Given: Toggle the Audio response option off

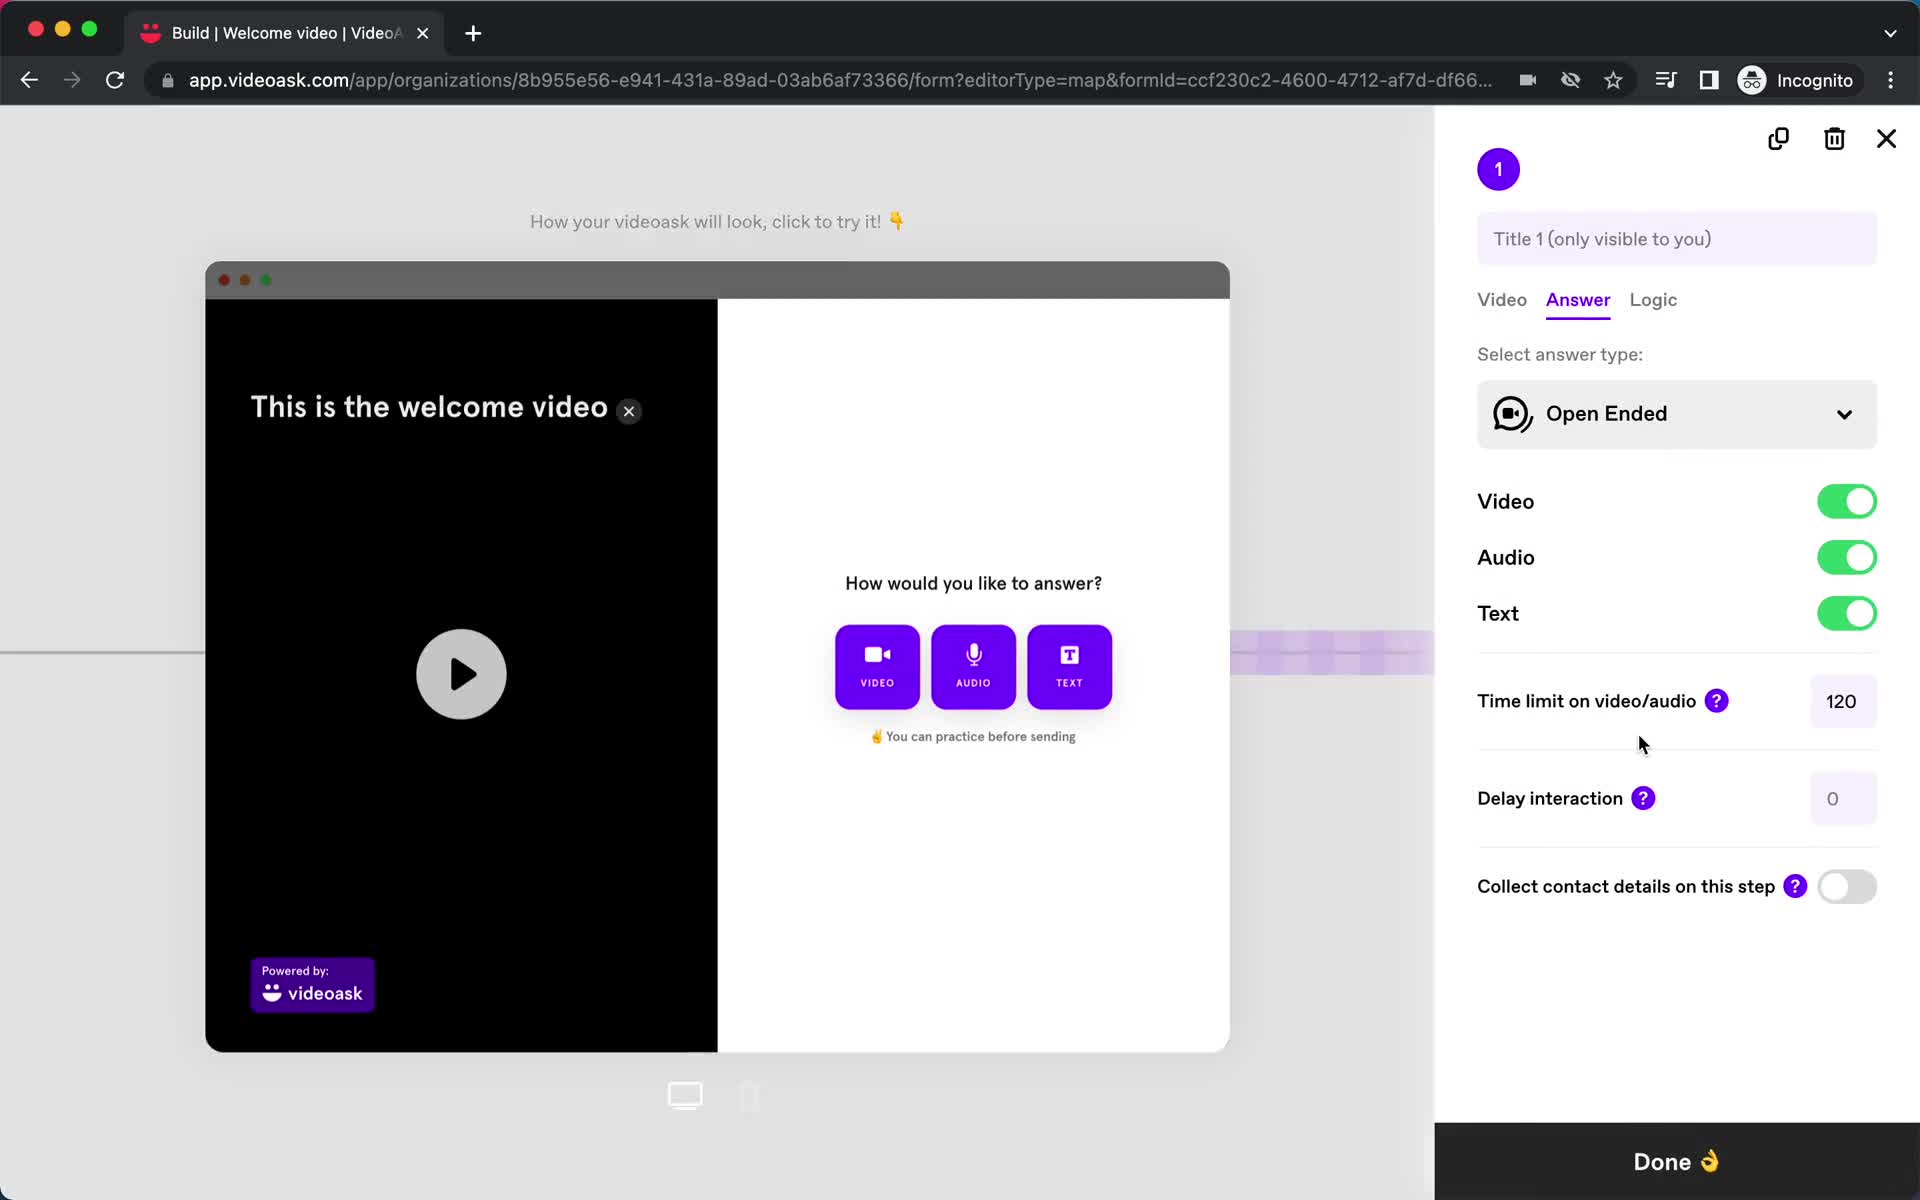Looking at the screenshot, I should [1847, 557].
